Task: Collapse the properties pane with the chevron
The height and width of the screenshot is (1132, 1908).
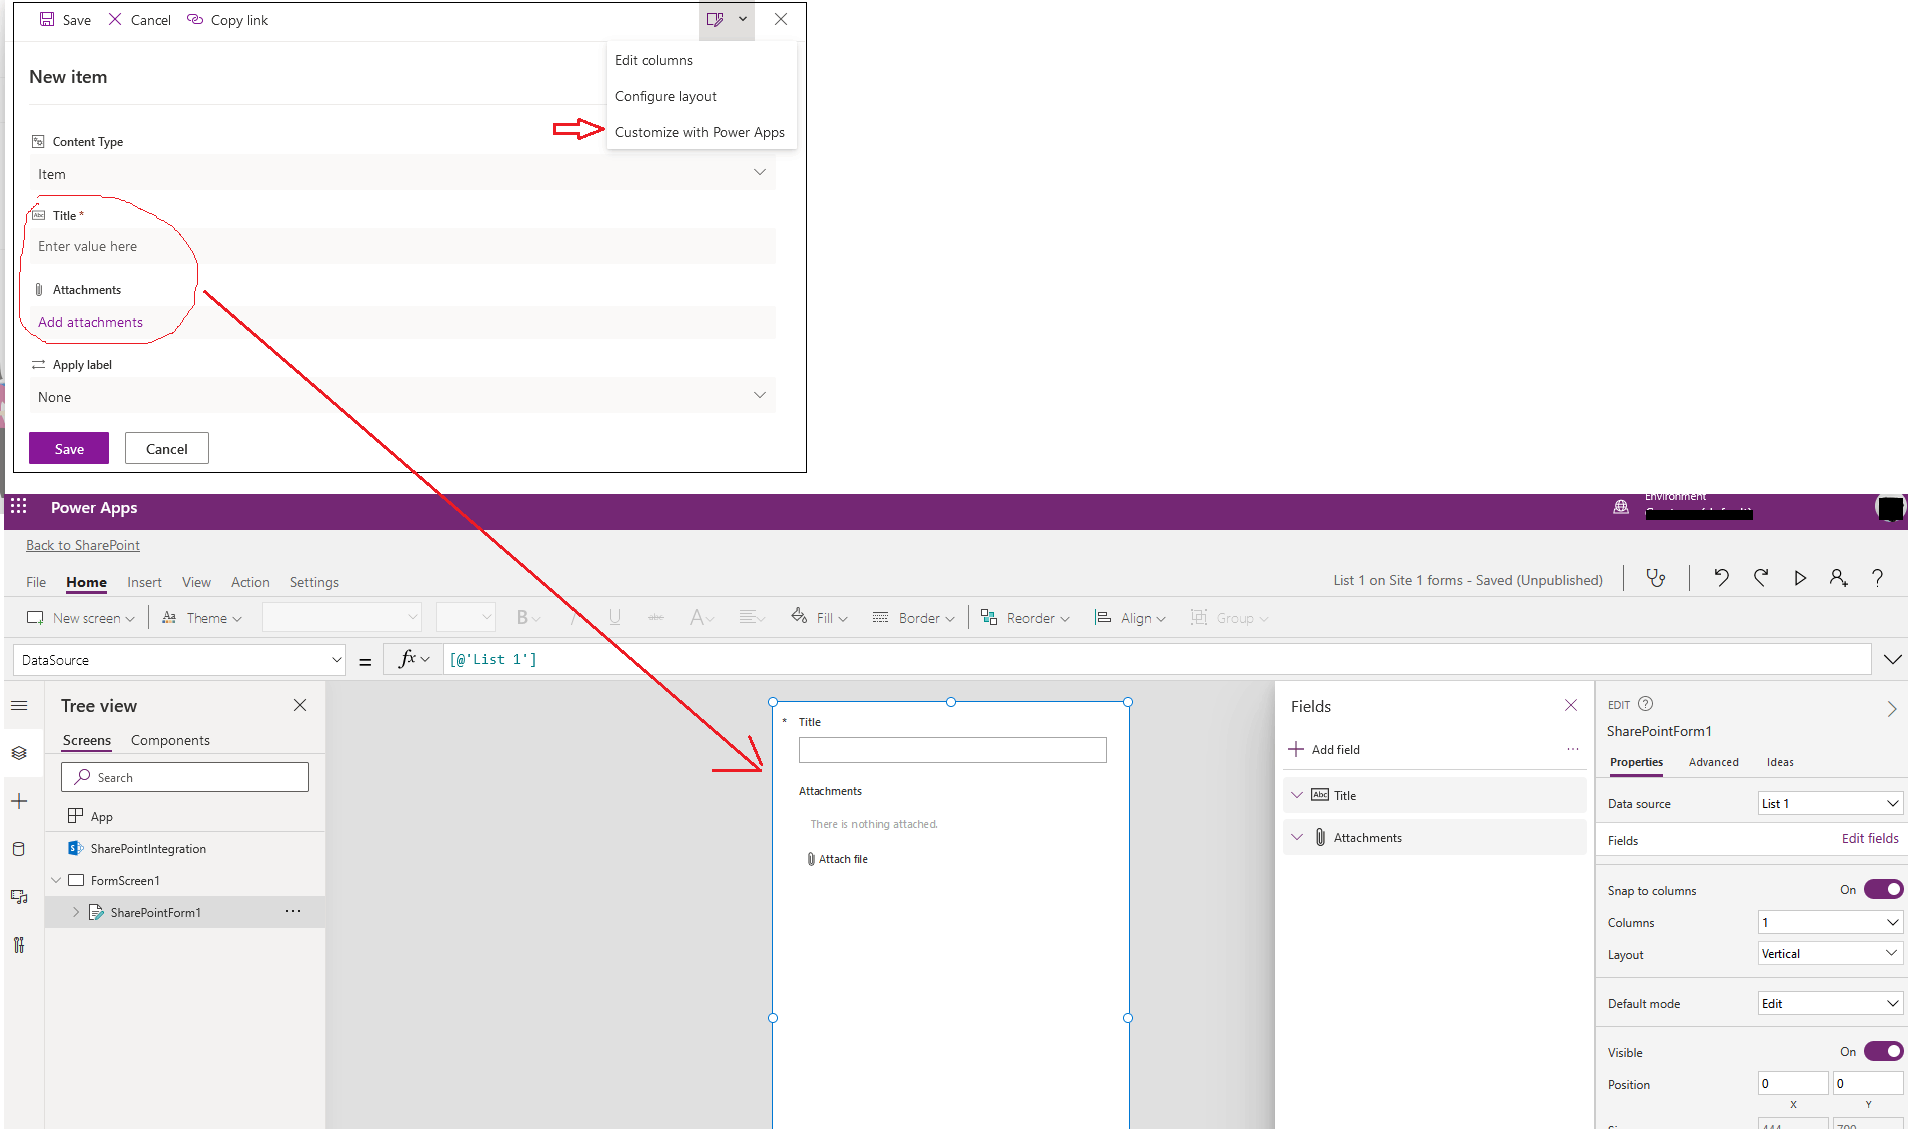Action: pyautogui.click(x=1891, y=709)
